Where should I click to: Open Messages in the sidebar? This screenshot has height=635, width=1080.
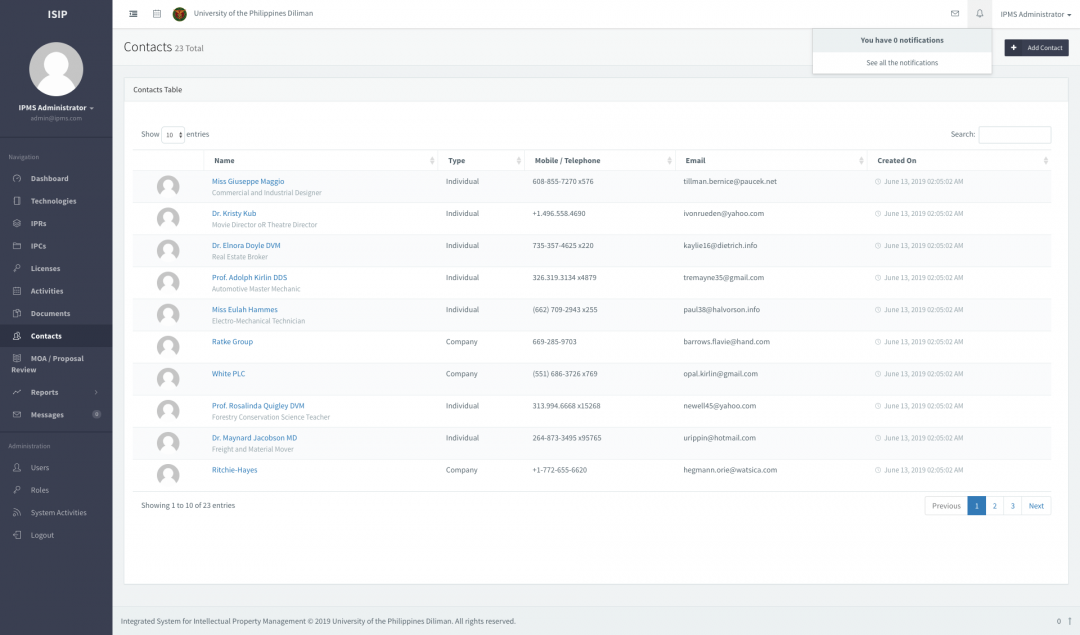pyautogui.click(x=47, y=415)
